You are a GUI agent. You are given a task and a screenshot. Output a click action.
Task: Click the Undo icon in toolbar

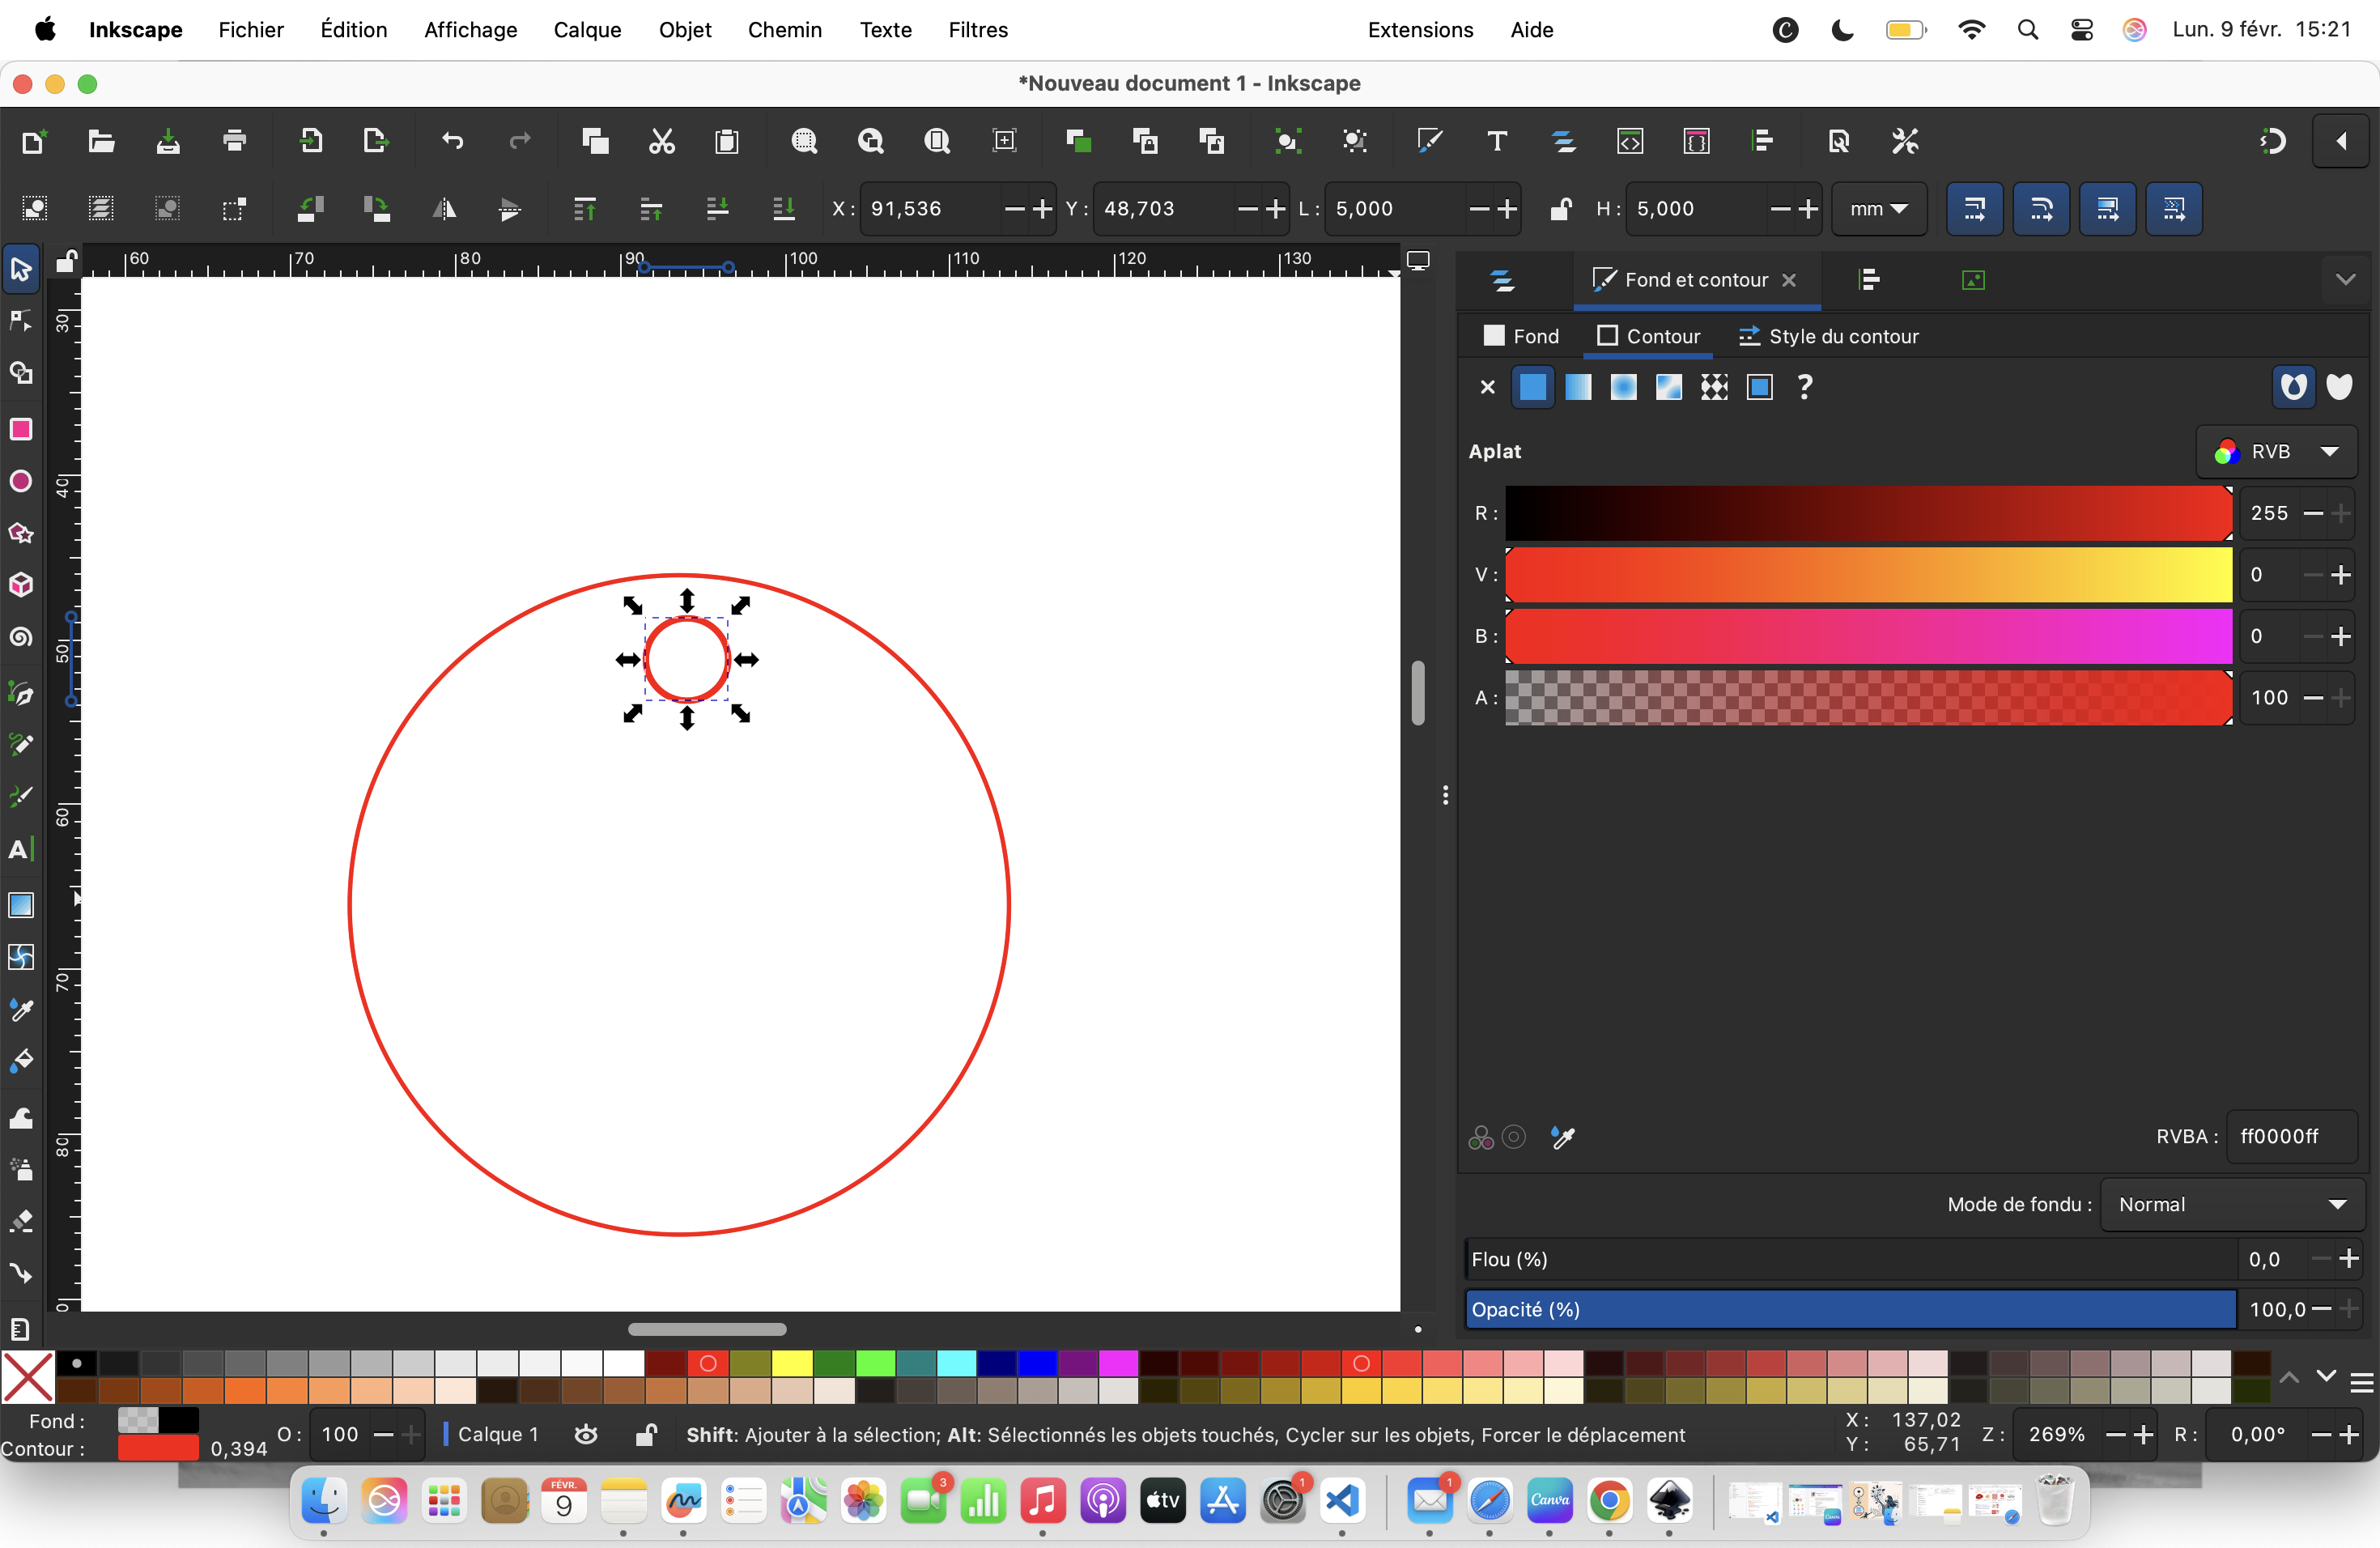pyautogui.click(x=453, y=141)
